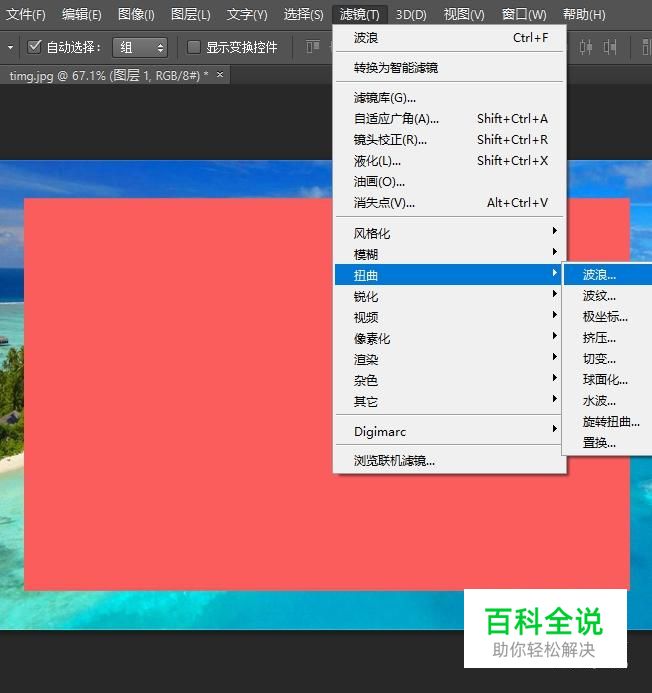Image resolution: width=652 pixels, height=693 pixels.
Task: Choose 浏览联机滤镜...
Action: 450,461
